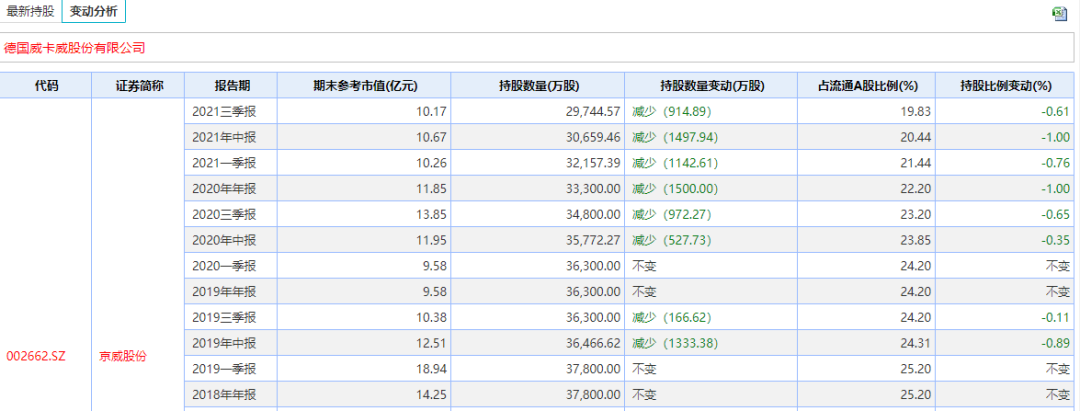Sort by the 报告期 column header
1080x411 pixels.
tap(232, 86)
